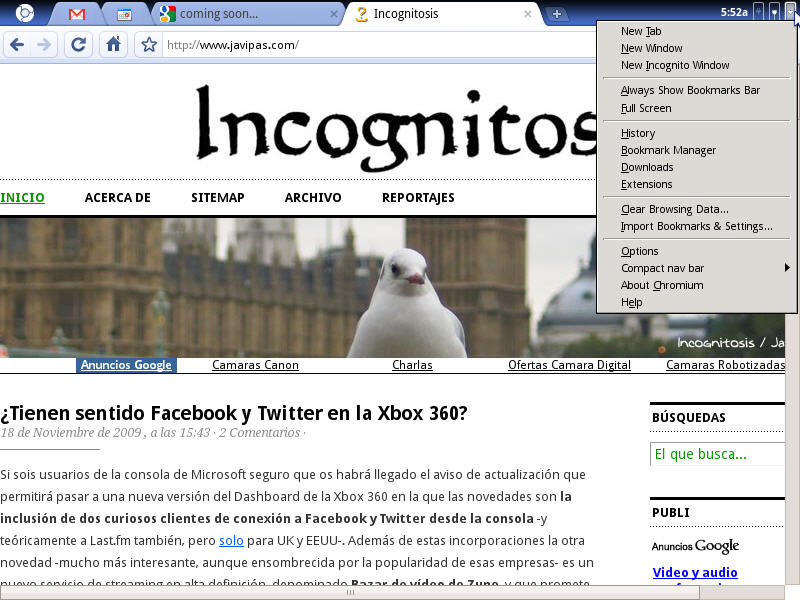The image size is (800, 600).
Task: Click the 'El que busca...' search field
Action: pyautogui.click(x=717, y=454)
